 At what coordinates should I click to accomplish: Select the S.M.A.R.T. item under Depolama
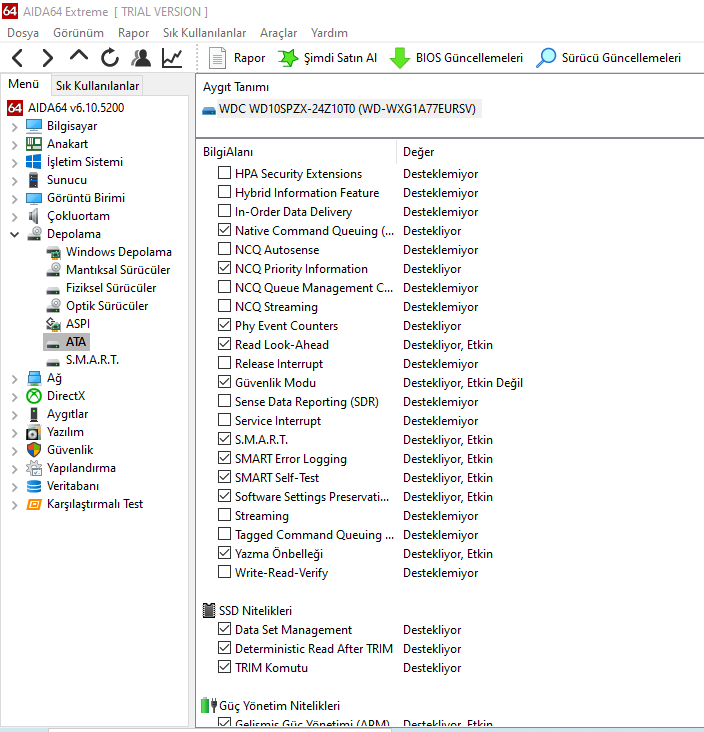click(92, 360)
